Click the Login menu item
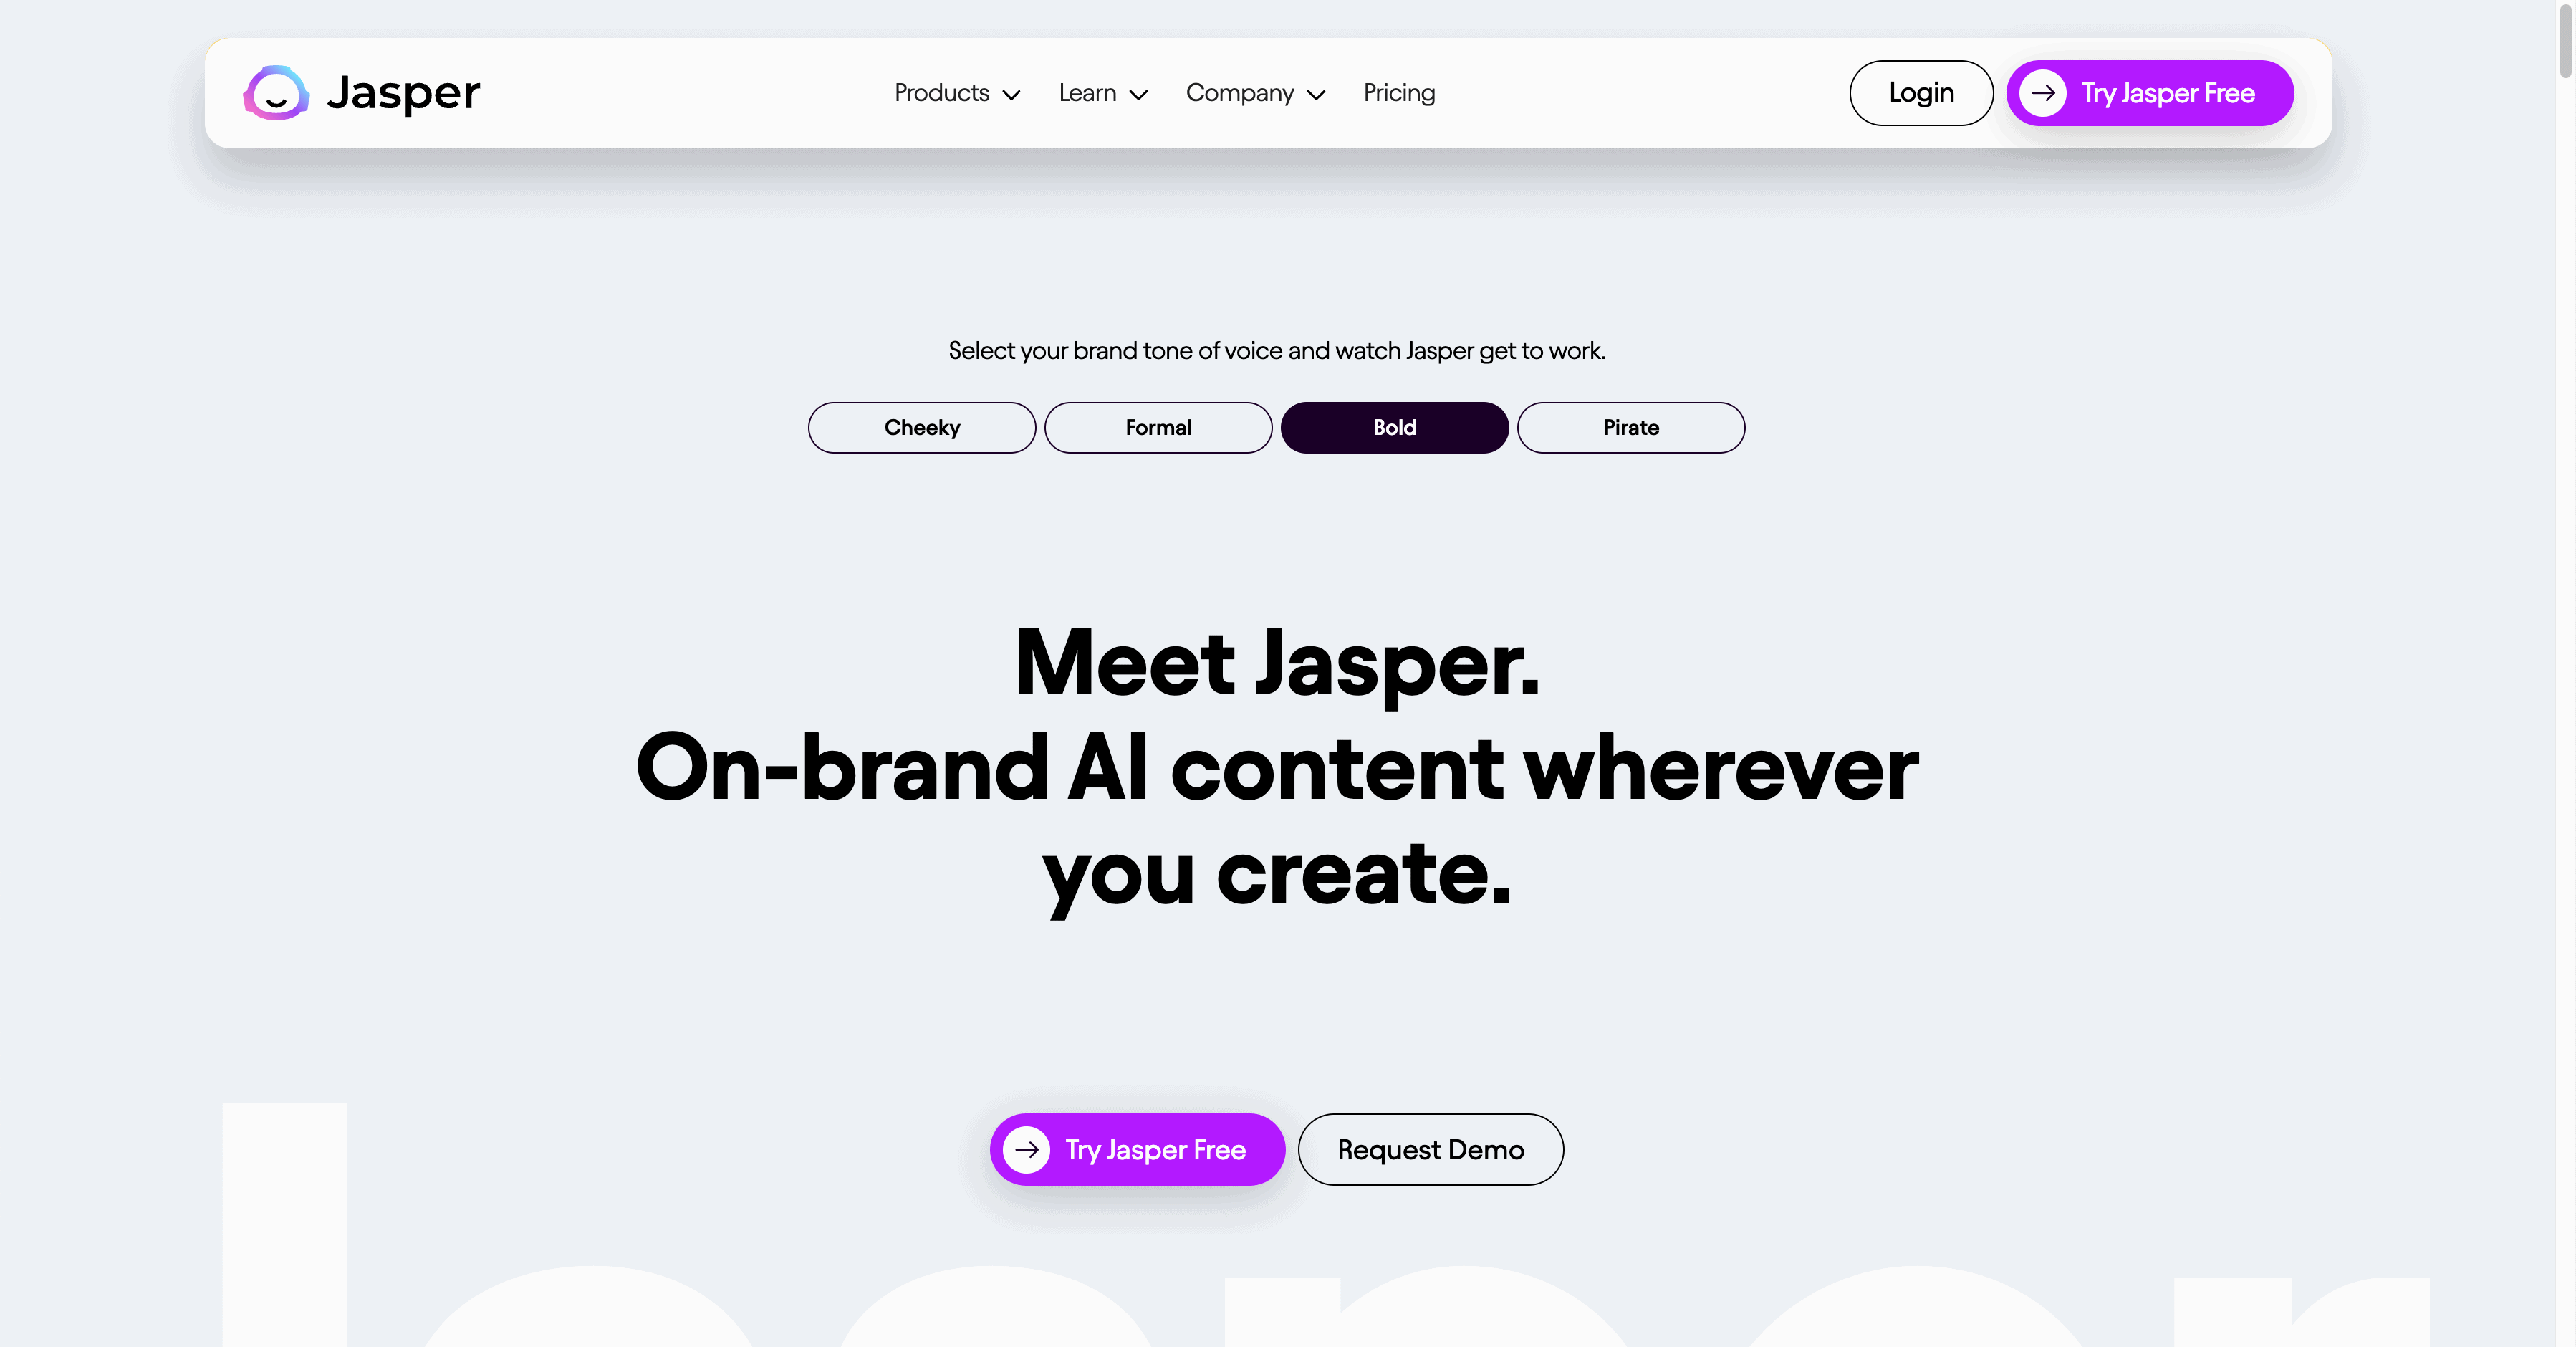This screenshot has height=1347, width=2576. [1922, 92]
